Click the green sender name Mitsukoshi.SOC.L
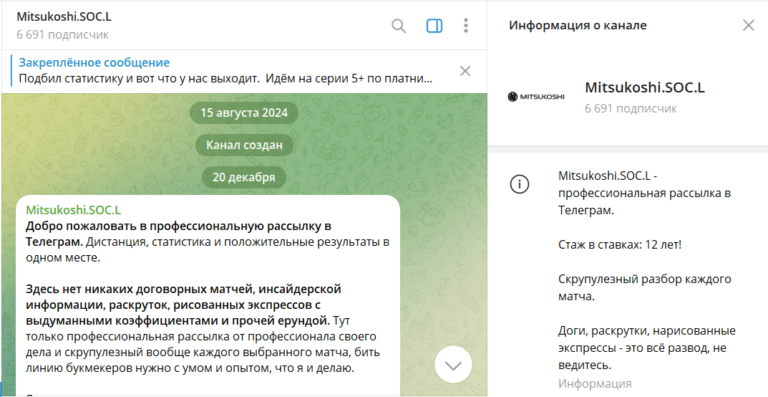 click(73, 210)
